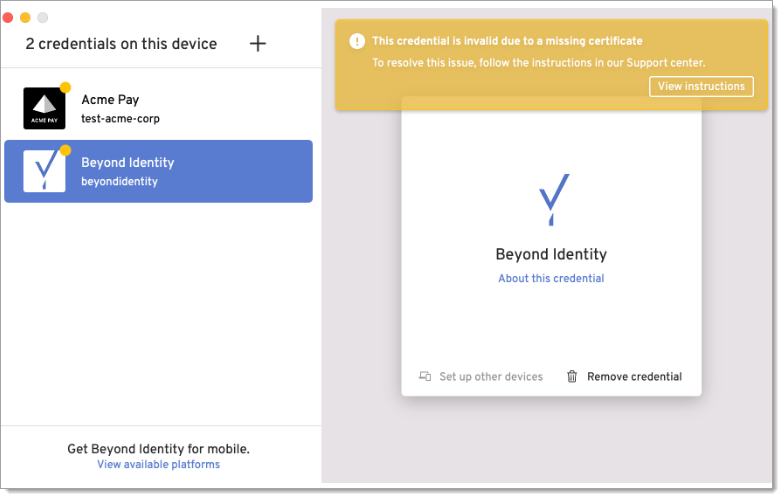Open View instructions in warning banner
This screenshot has width=783, height=499.
point(701,86)
